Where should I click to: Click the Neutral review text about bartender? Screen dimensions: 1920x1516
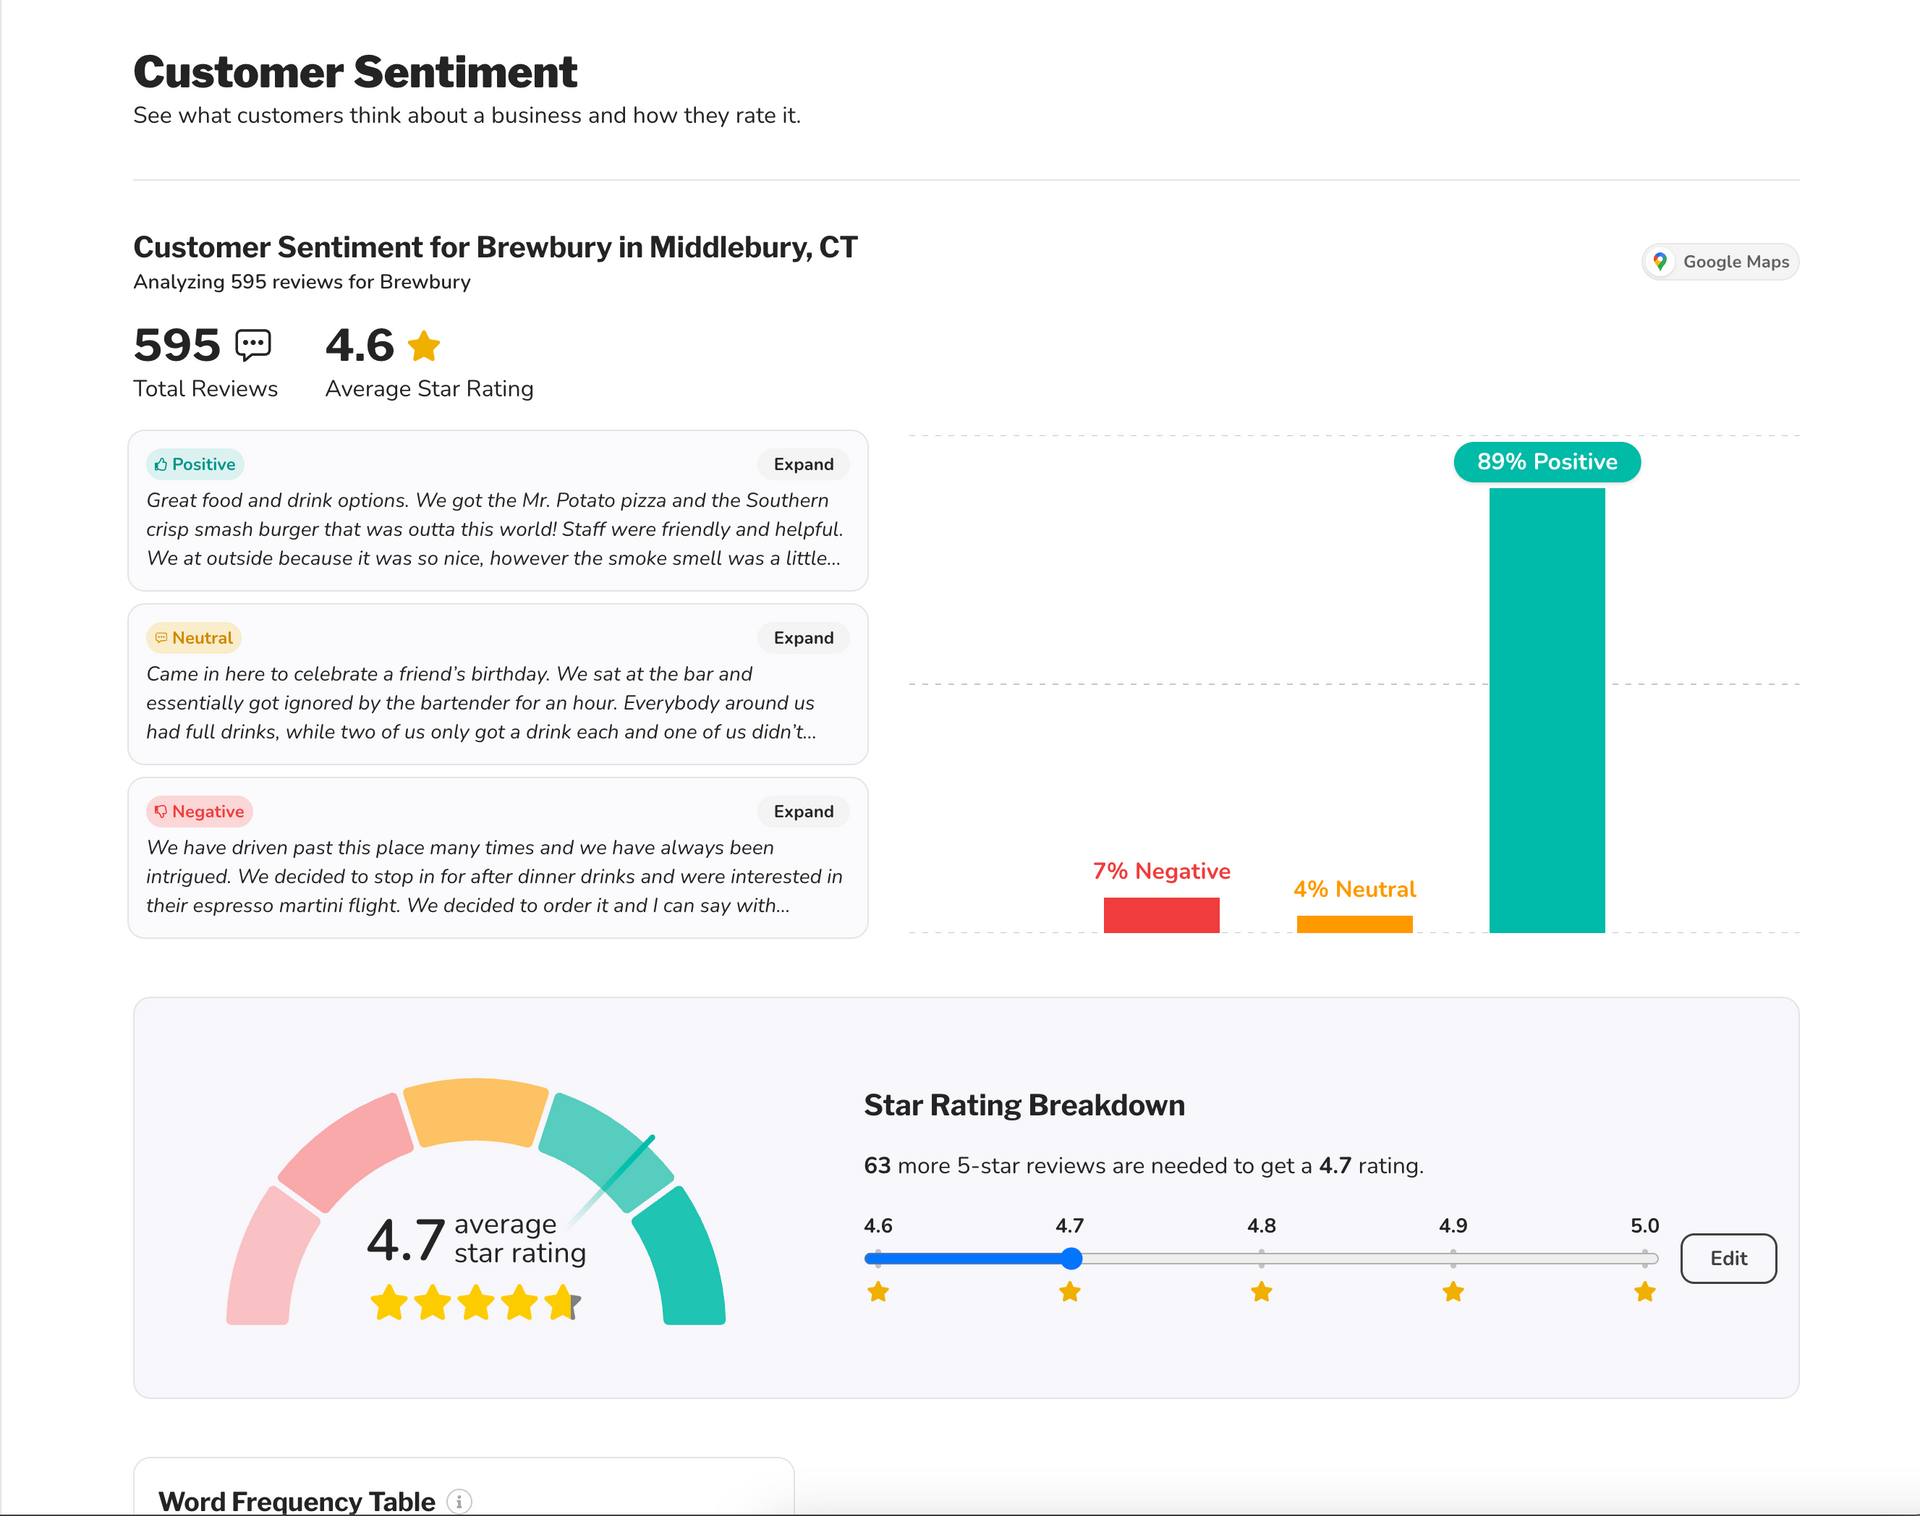click(481, 703)
